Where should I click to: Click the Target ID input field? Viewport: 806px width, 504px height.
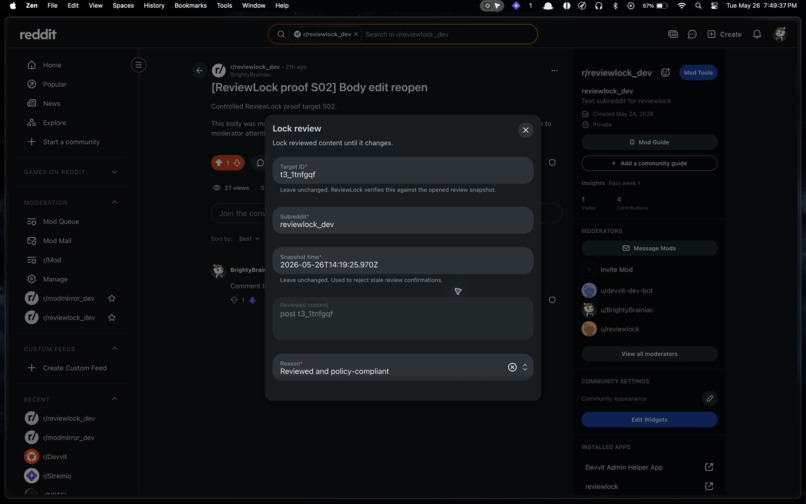402,171
